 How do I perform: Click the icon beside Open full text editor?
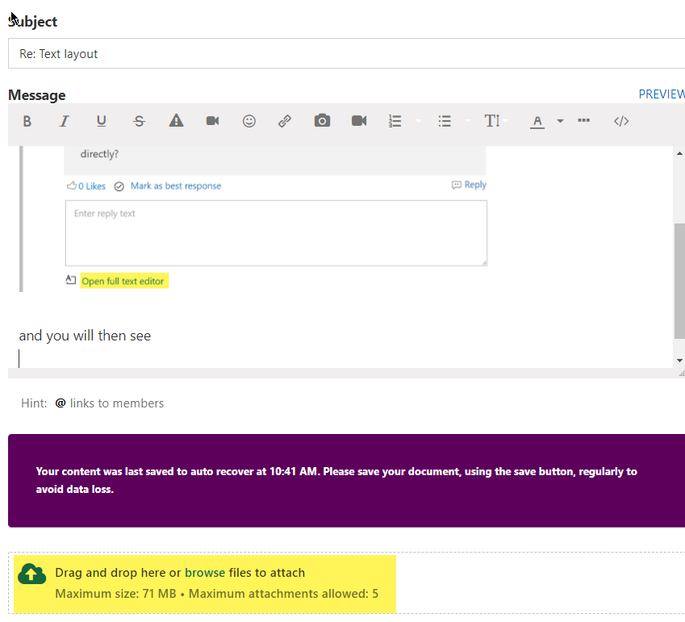coord(71,280)
